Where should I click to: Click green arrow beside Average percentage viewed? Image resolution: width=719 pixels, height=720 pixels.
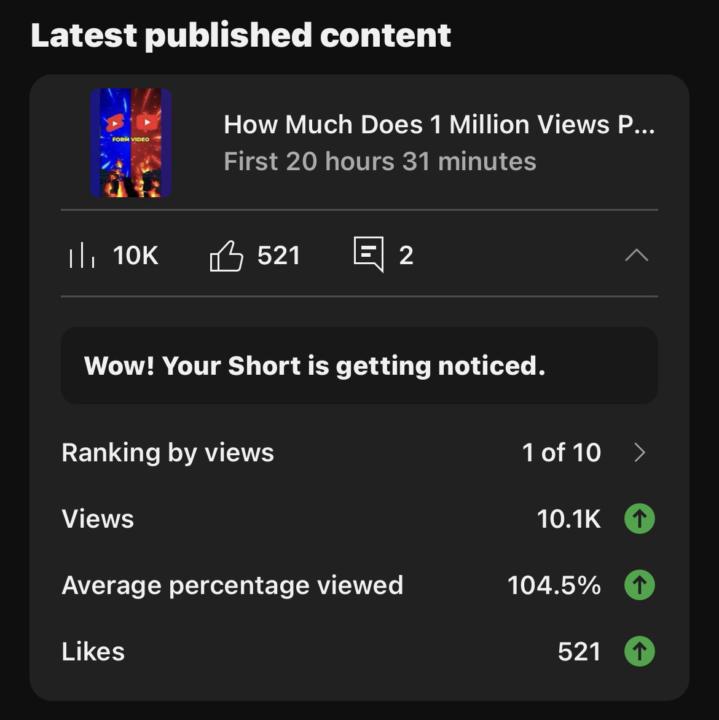pos(639,585)
